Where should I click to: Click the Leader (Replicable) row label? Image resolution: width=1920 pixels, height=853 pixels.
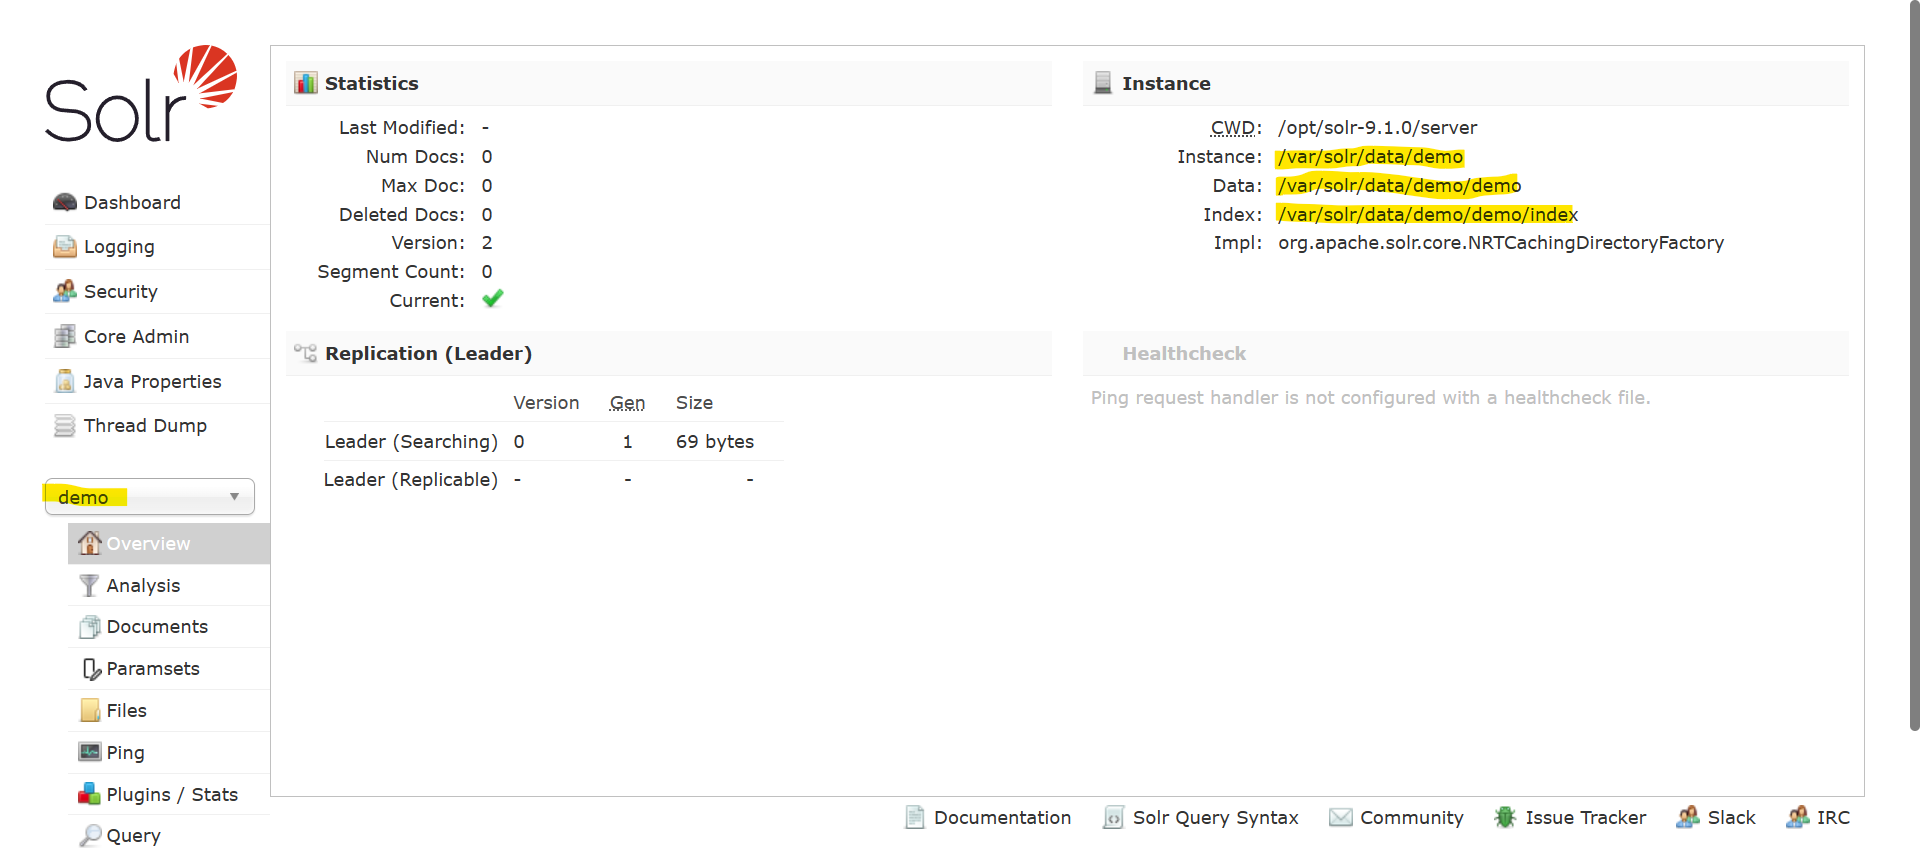pyautogui.click(x=411, y=480)
